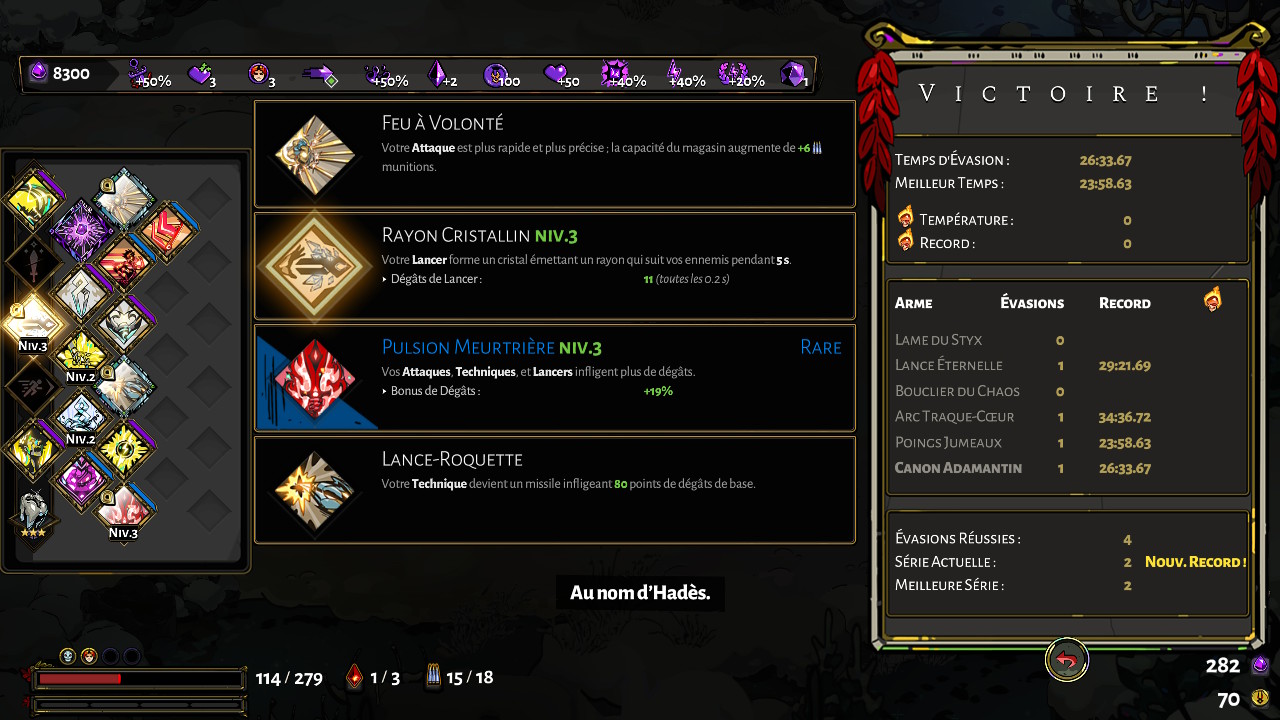This screenshot has width=1280, height=720.
Task: Click the Pulsion Meurtrière red mask icon
Action: point(316,378)
